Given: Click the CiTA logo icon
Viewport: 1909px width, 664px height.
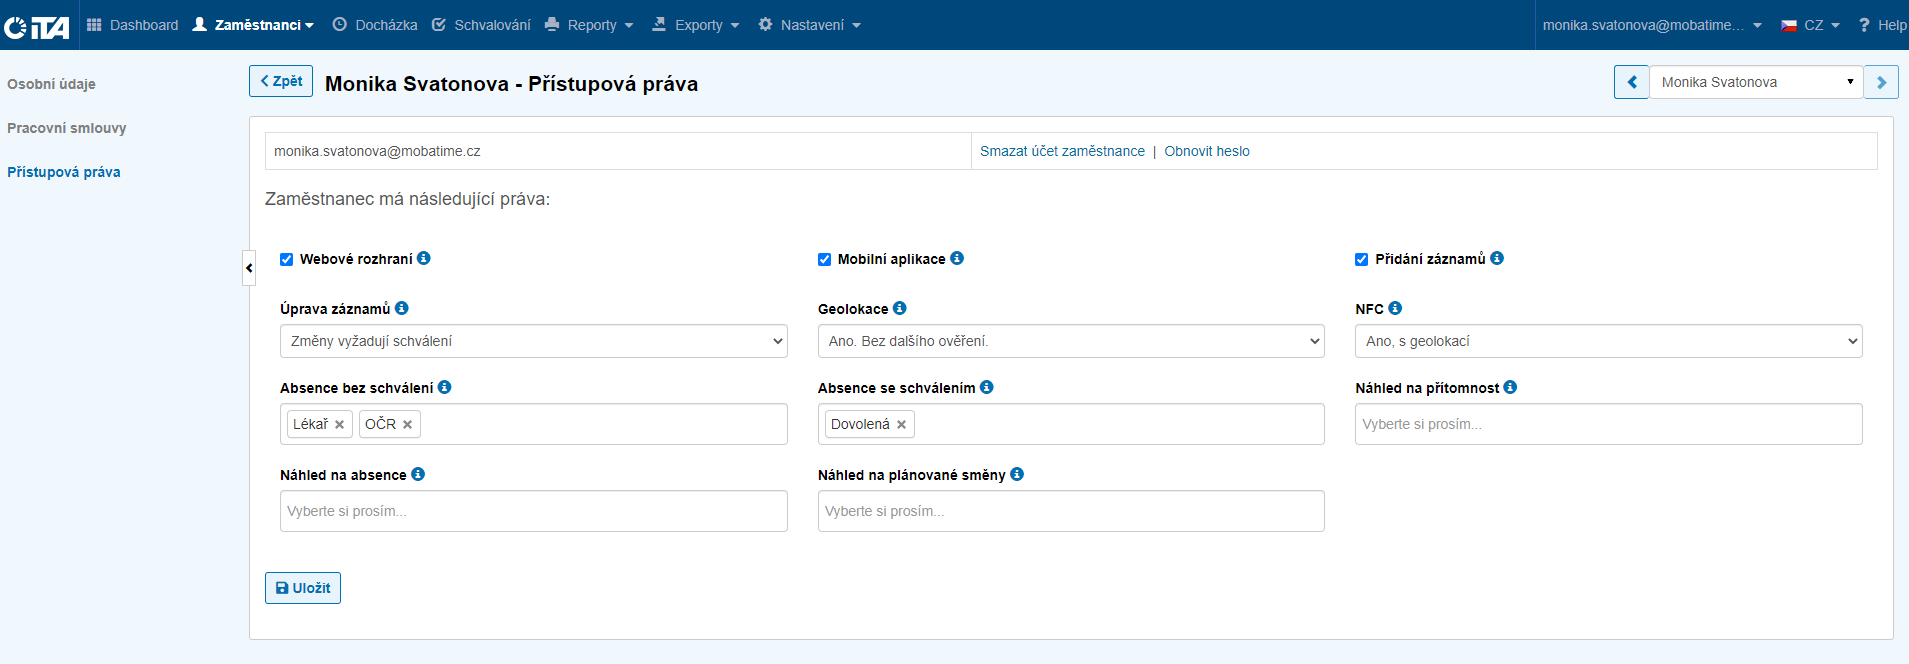Looking at the screenshot, I should 37,27.
